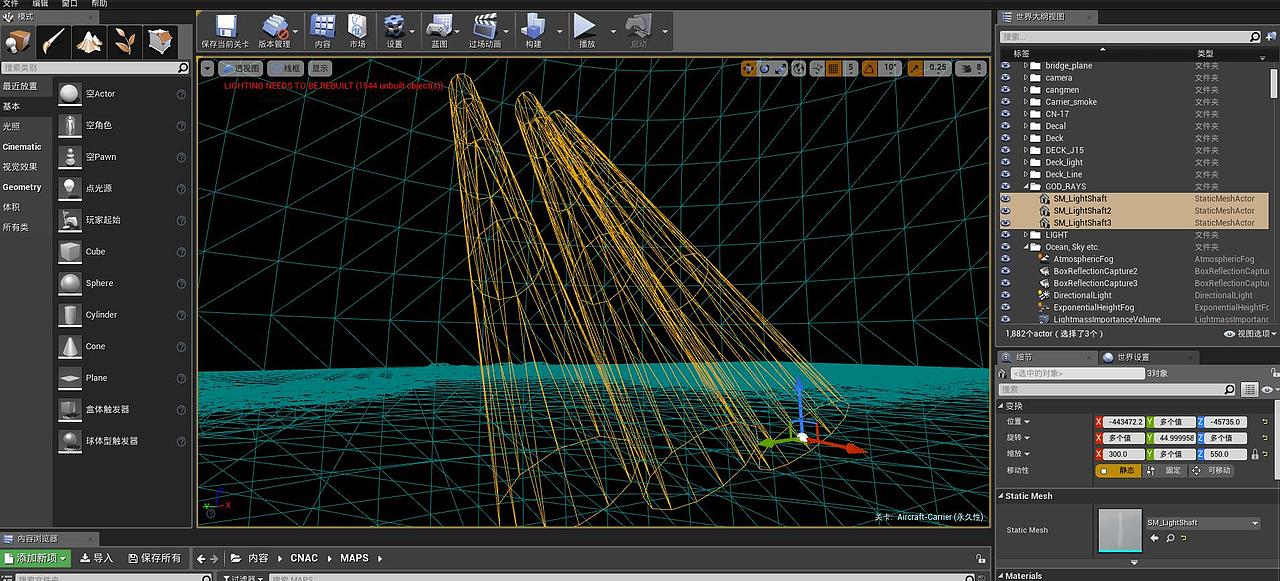Open 蓝图 blueprints toolbar icon
The image size is (1280, 581).
(x=439, y=26)
